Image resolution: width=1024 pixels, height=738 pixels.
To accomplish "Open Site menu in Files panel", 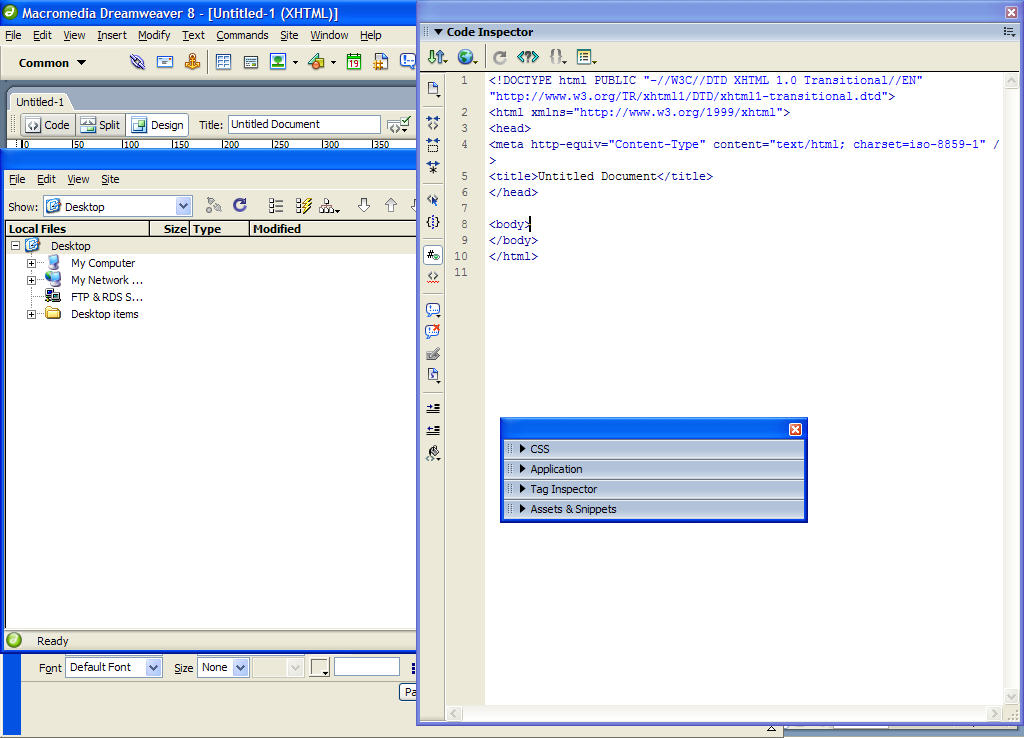I will pos(110,179).
